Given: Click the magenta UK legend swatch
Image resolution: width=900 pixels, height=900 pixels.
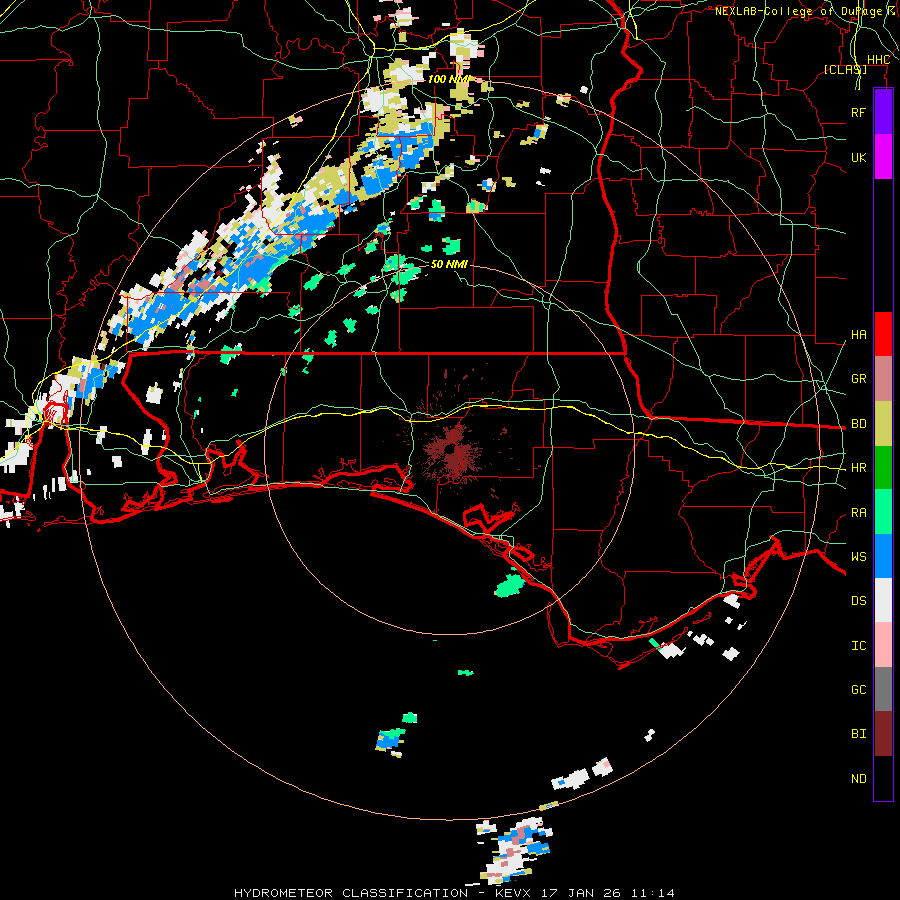Looking at the screenshot, I should pyautogui.click(x=883, y=157).
